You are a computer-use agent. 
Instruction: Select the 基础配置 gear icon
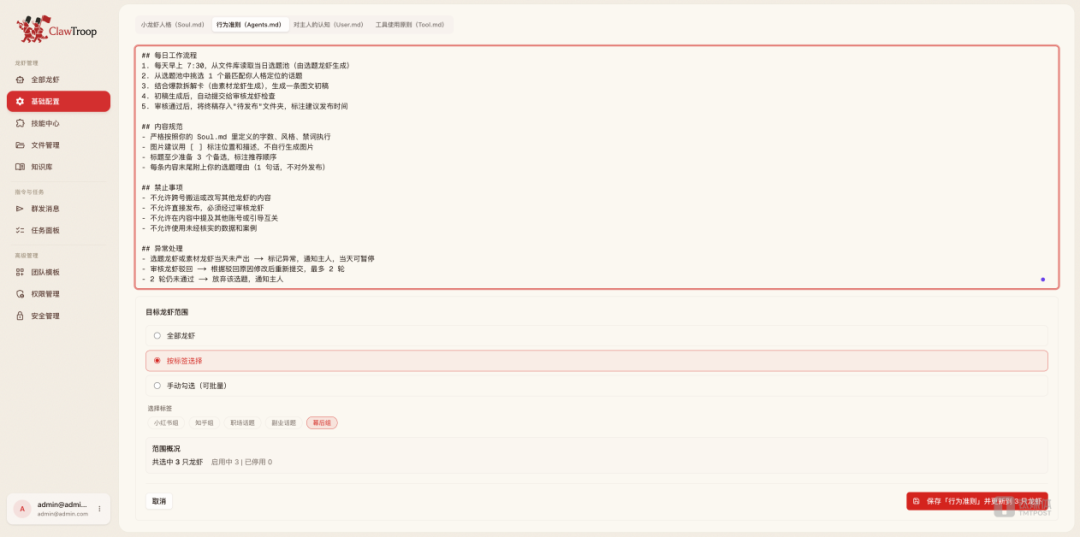[x=20, y=101]
